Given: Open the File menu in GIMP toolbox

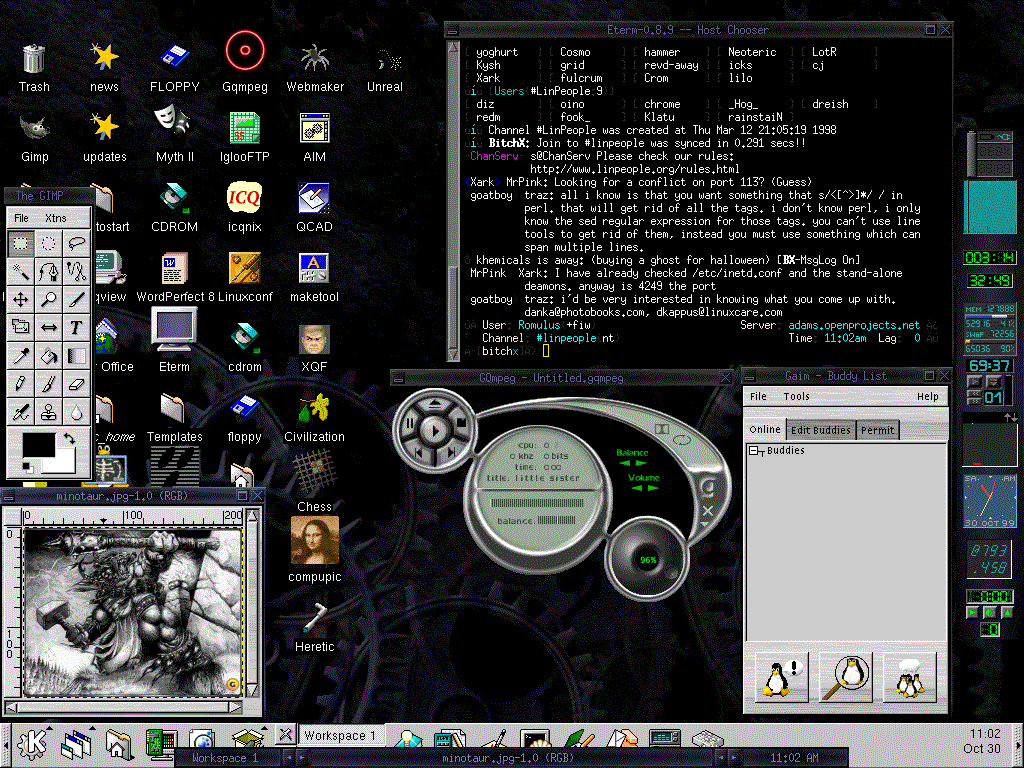Looking at the screenshot, I should pyautogui.click(x=22, y=217).
